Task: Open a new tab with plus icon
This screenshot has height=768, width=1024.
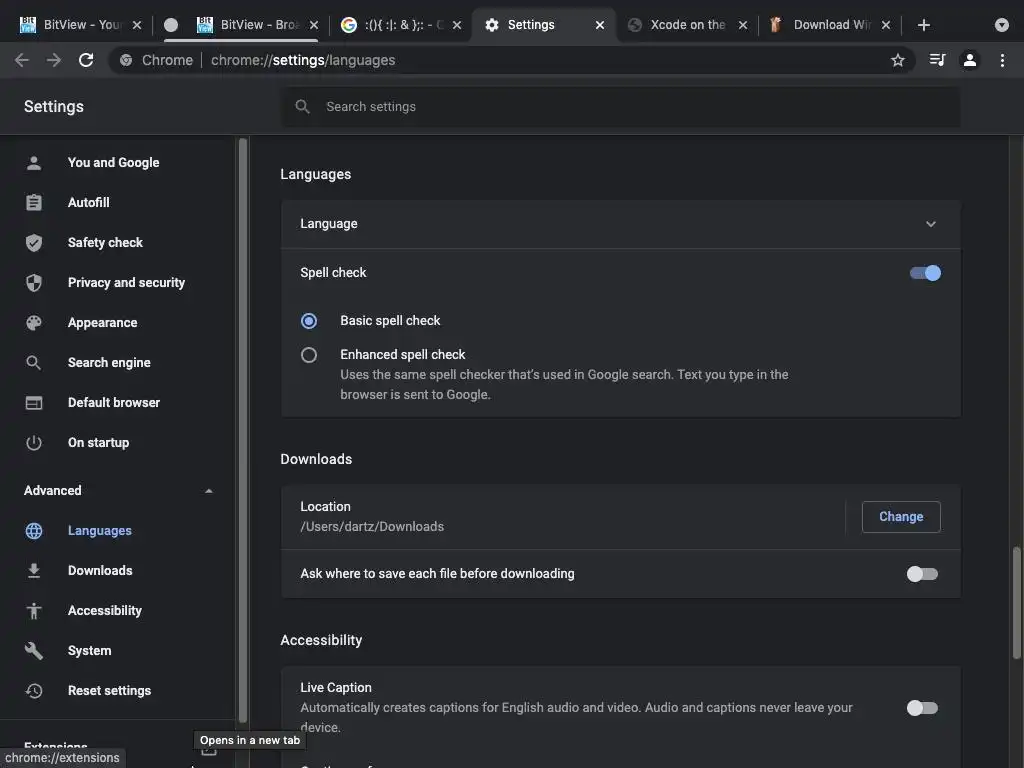Action: click(x=924, y=25)
